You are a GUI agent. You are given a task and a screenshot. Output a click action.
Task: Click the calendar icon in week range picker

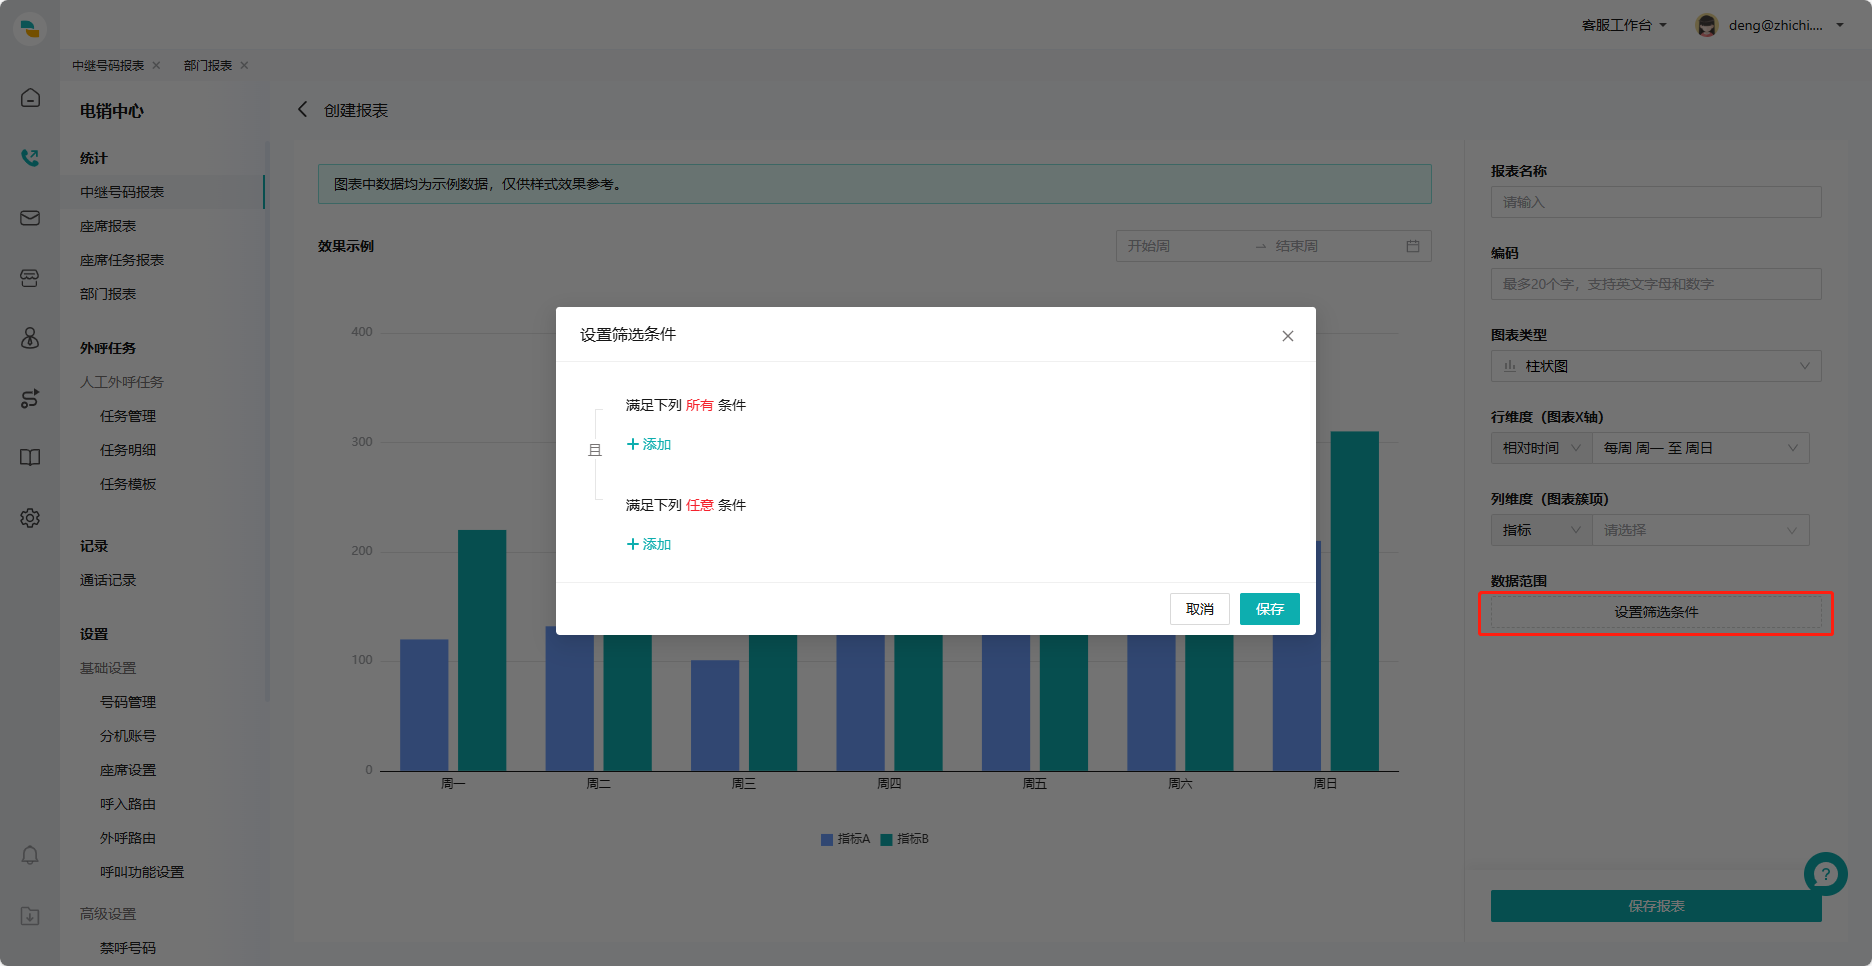click(1413, 246)
